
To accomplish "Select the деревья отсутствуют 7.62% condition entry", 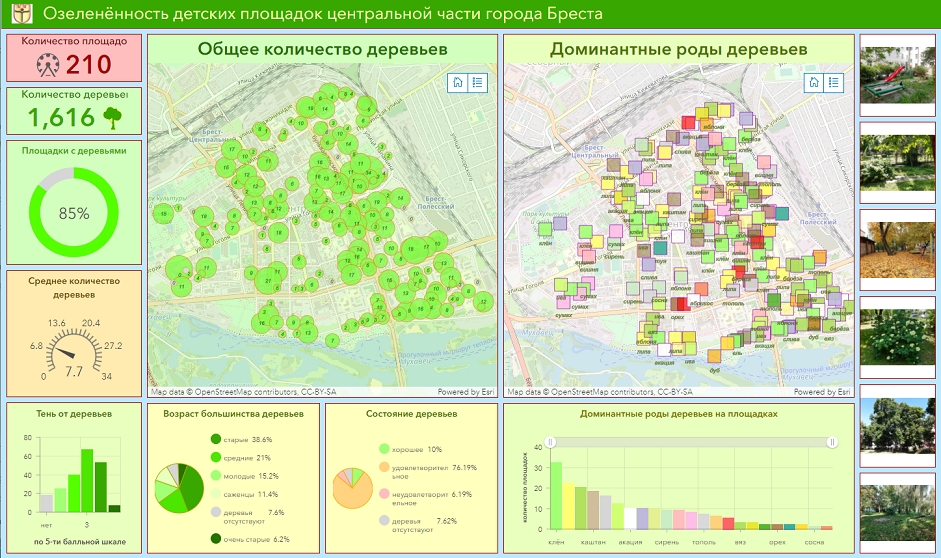I will click(x=419, y=525).
